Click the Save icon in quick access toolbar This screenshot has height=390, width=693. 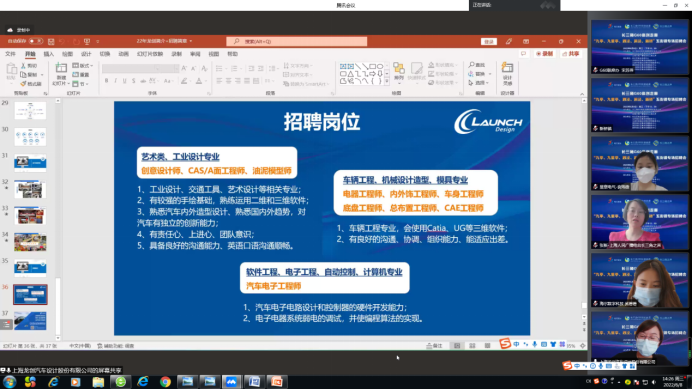tap(51, 41)
